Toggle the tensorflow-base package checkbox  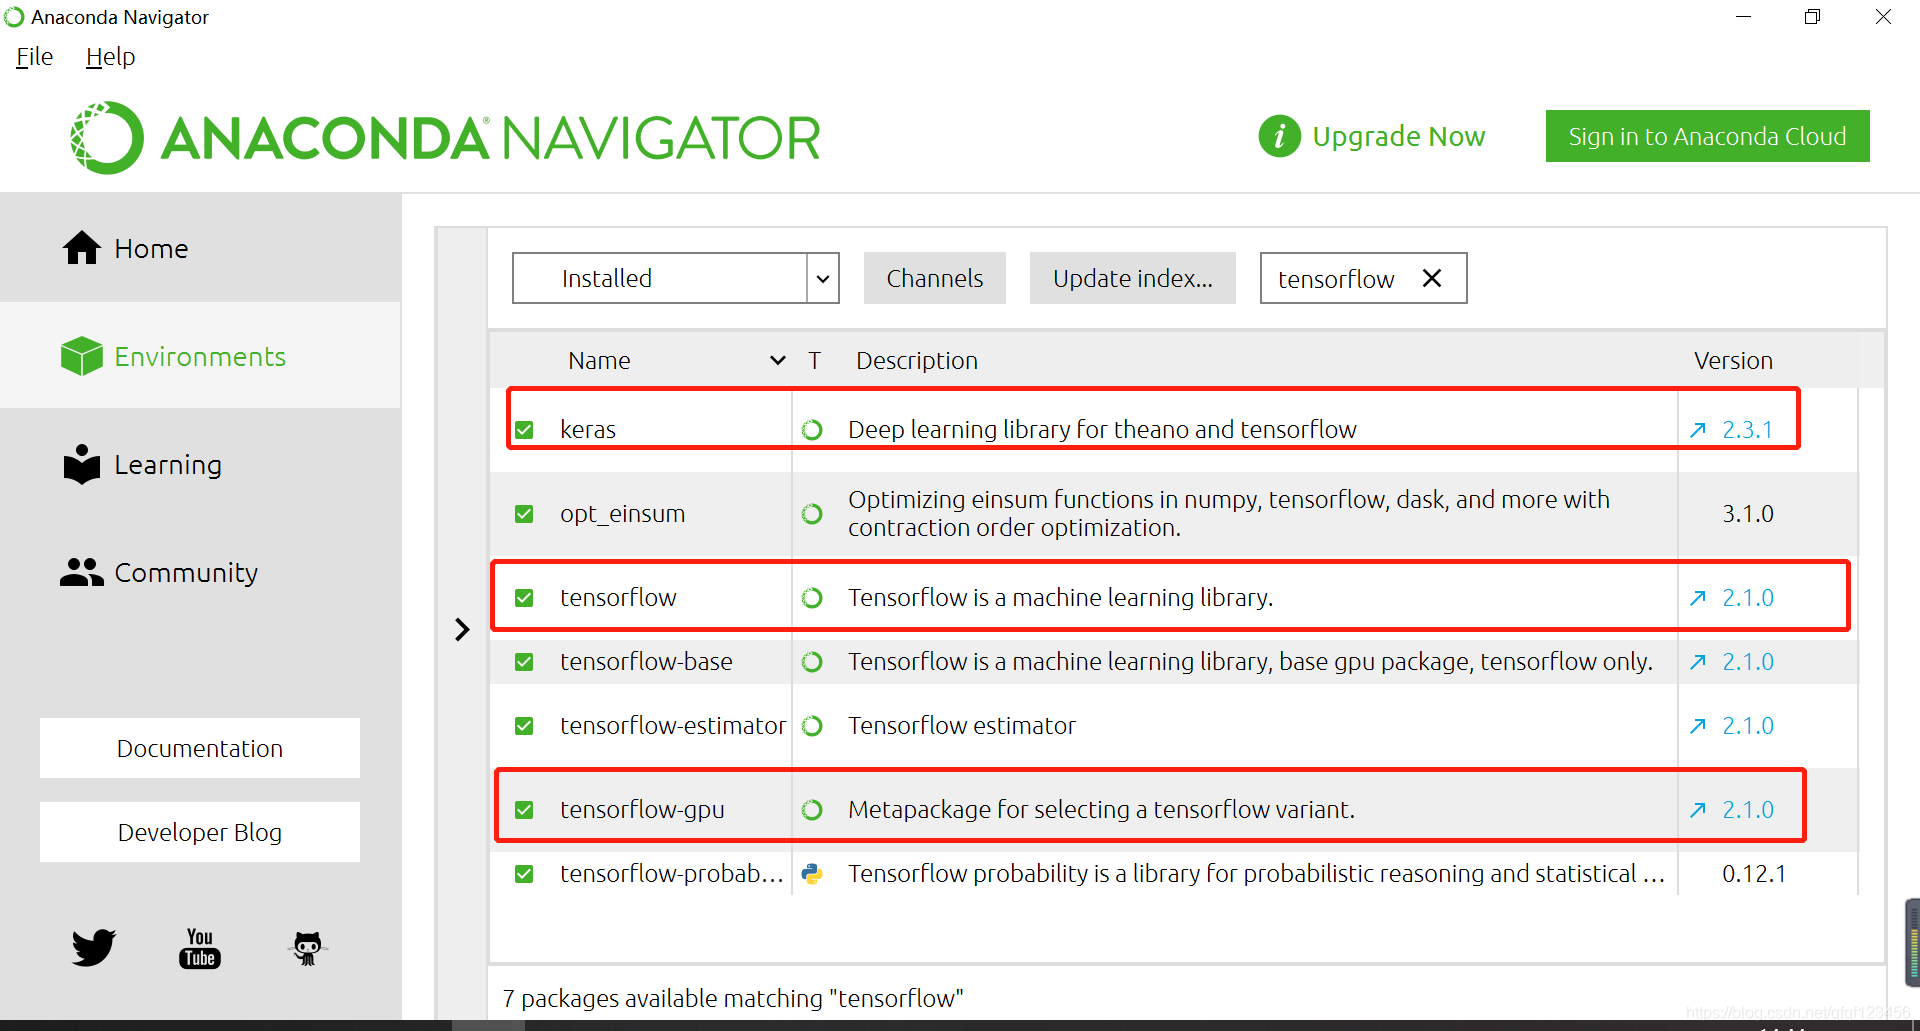(x=524, y=662)
